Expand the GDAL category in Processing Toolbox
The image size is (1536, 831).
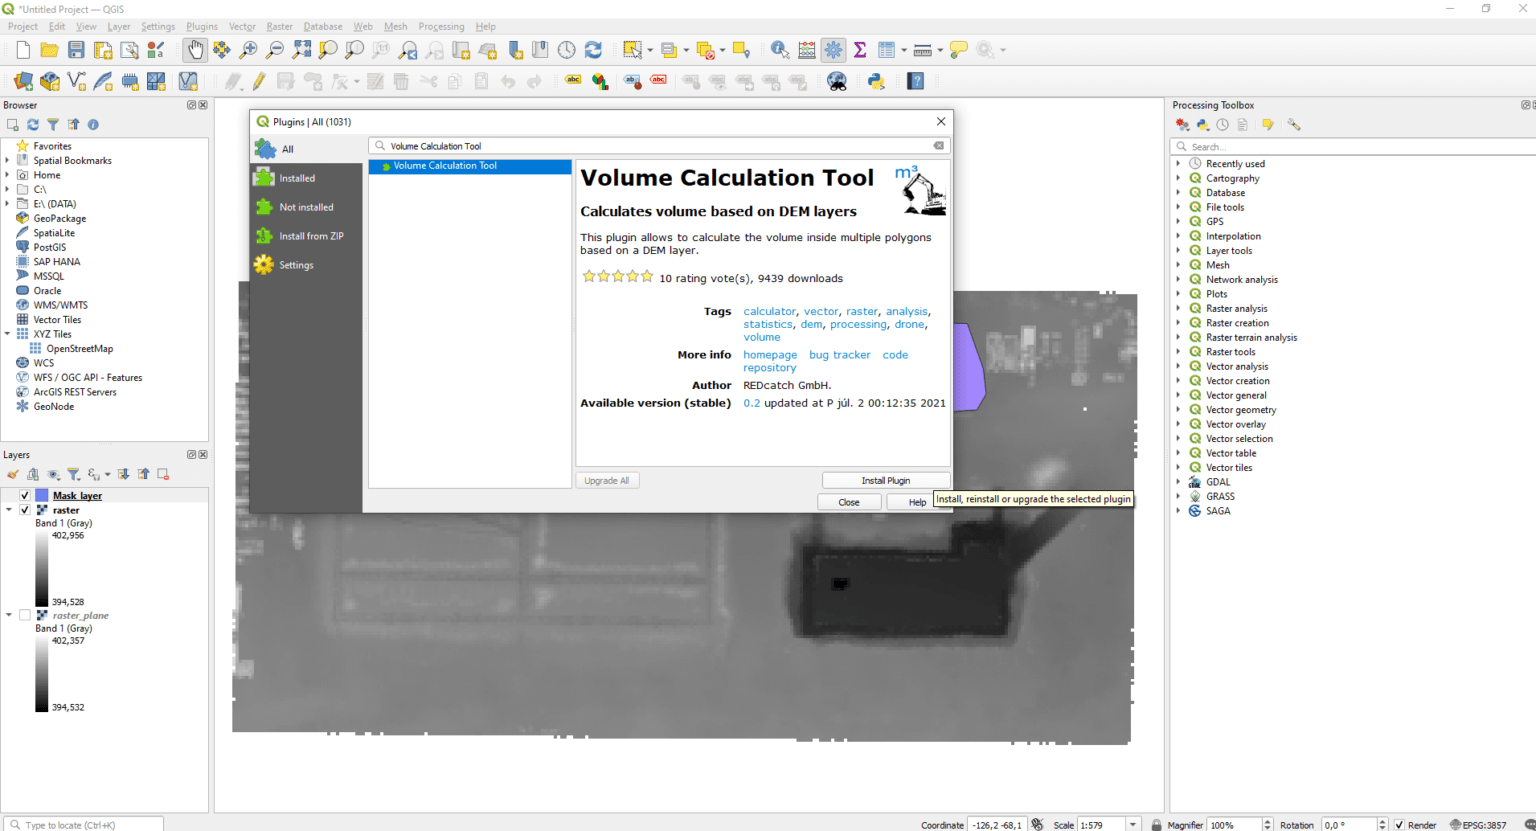click(x=1180, y=481)
